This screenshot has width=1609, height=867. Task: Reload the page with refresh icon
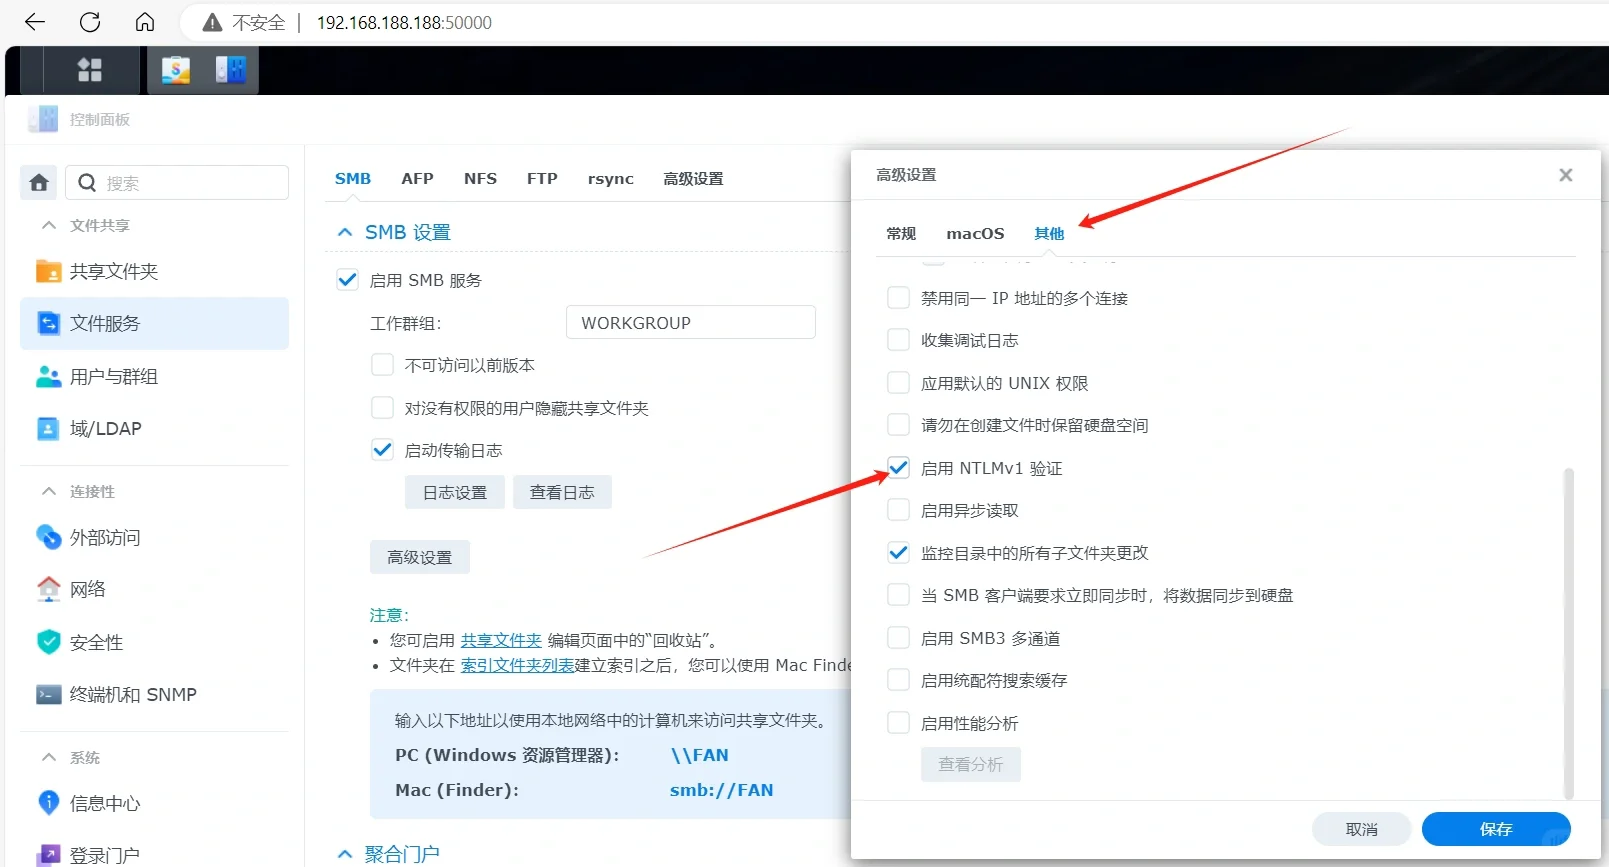[x=90, y=22]
